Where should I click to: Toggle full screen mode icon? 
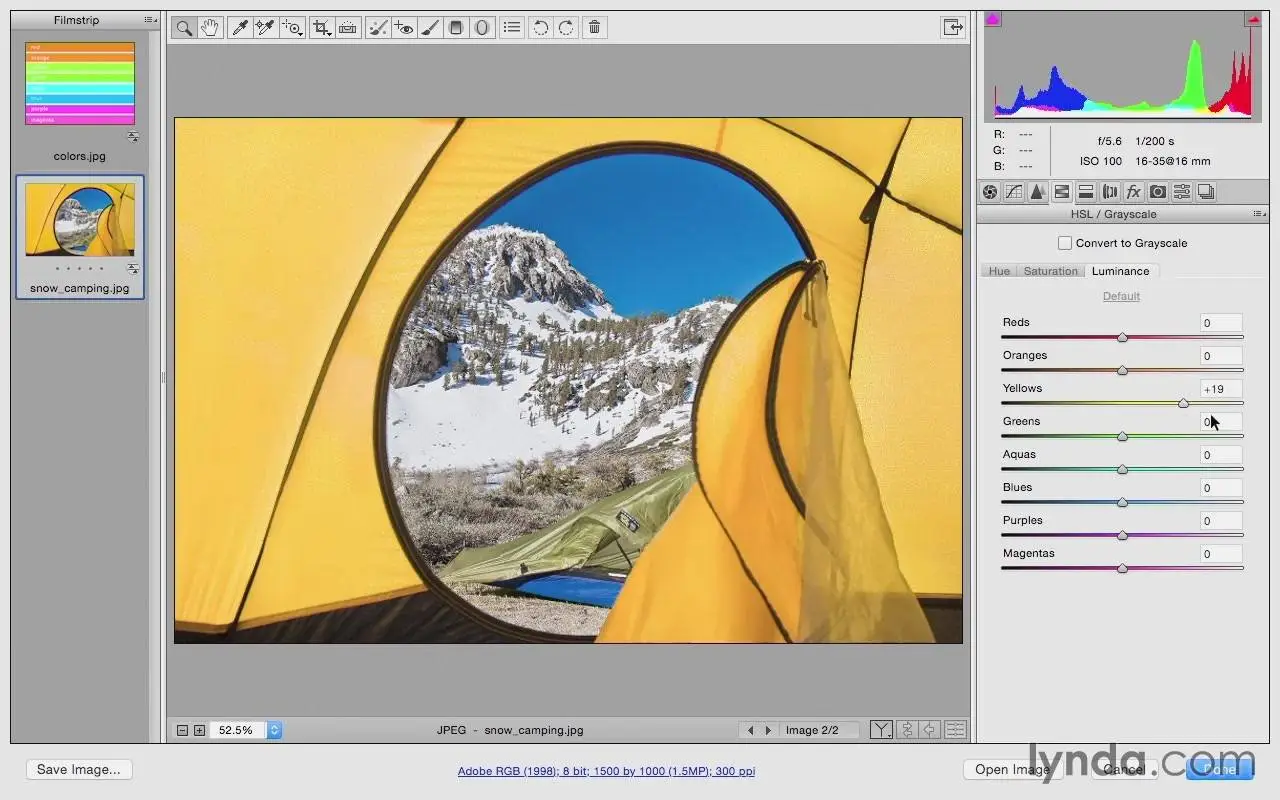click(x=953, y=28)
